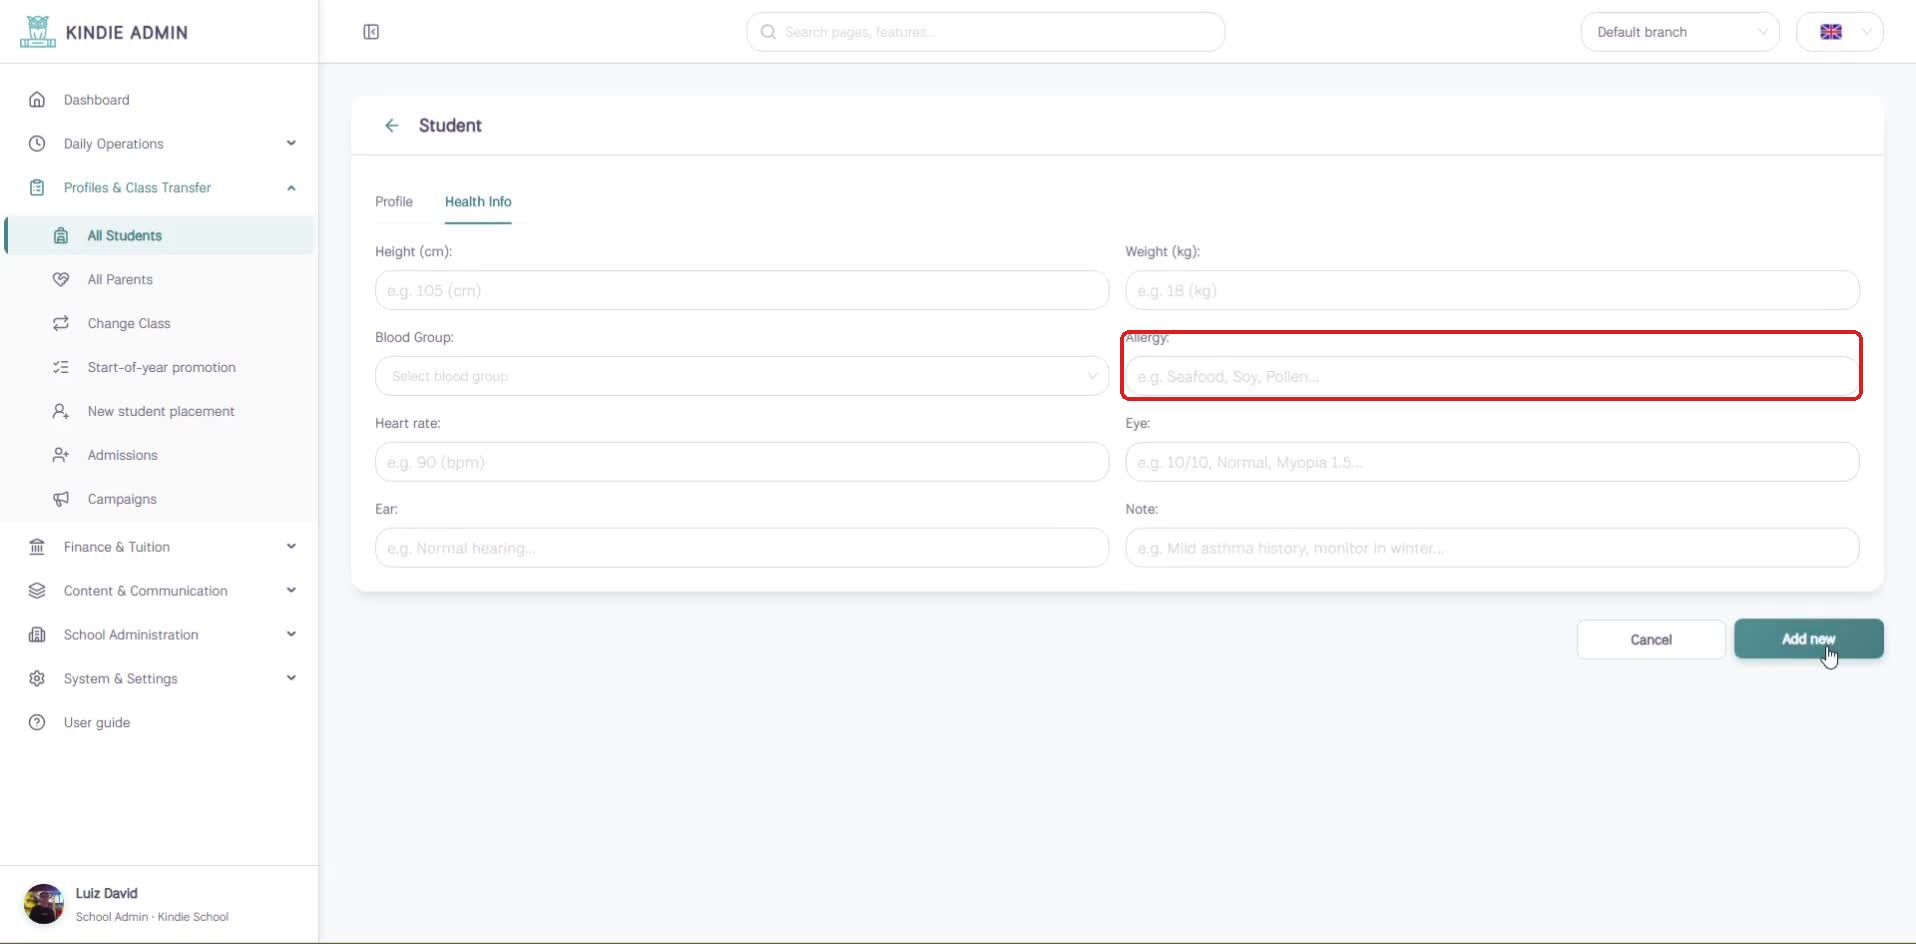The width and height of the screenshot is (1916, 944).
Task: Switch to the Profile tab
Action: 394,202
